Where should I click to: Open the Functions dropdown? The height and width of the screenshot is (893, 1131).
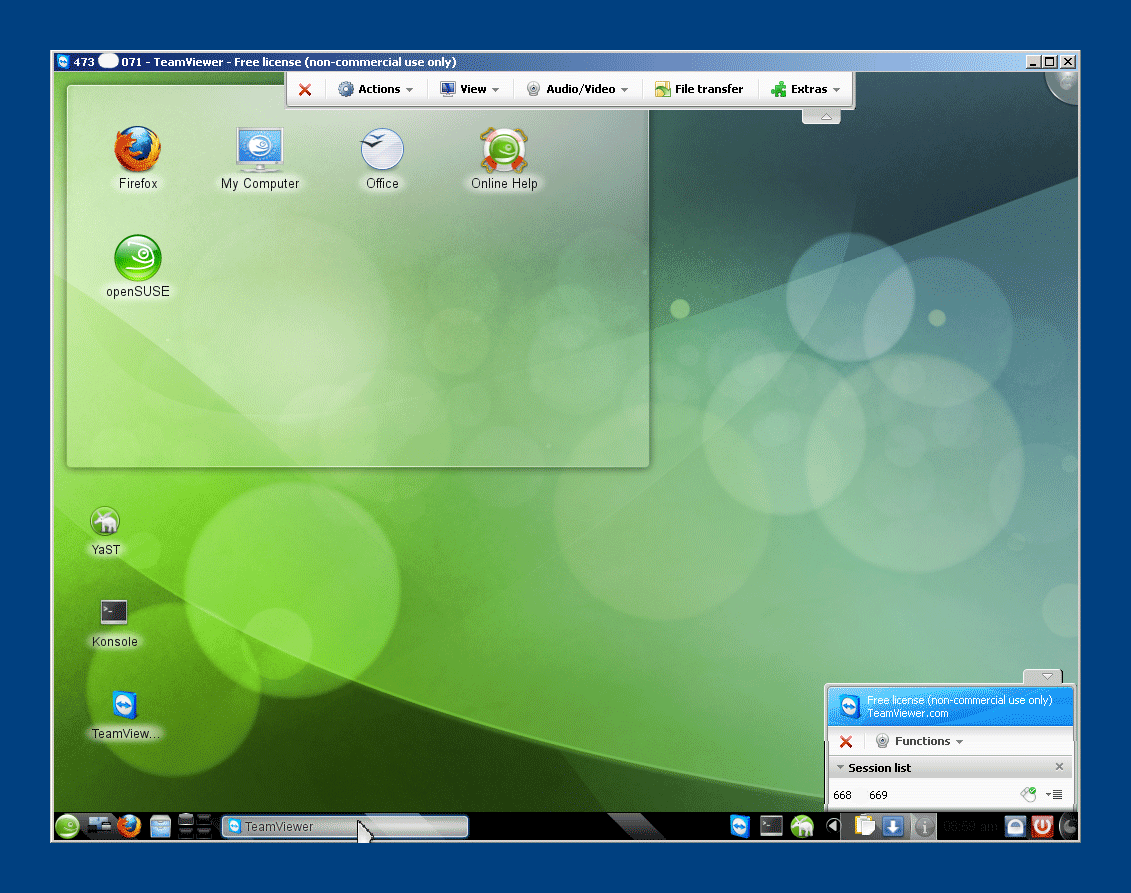click(920, 742)
